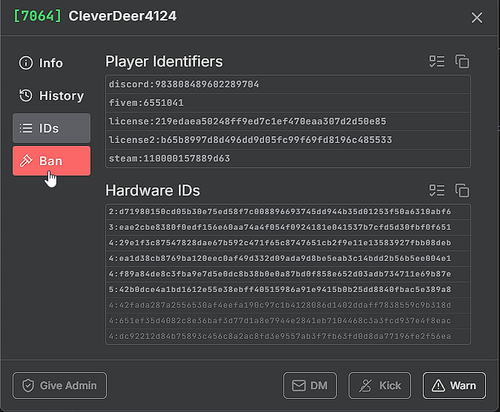Click the greyed hardware ID starting 4:42fada
This screenshot has width=500, height=412.
(x=288, y=305)
